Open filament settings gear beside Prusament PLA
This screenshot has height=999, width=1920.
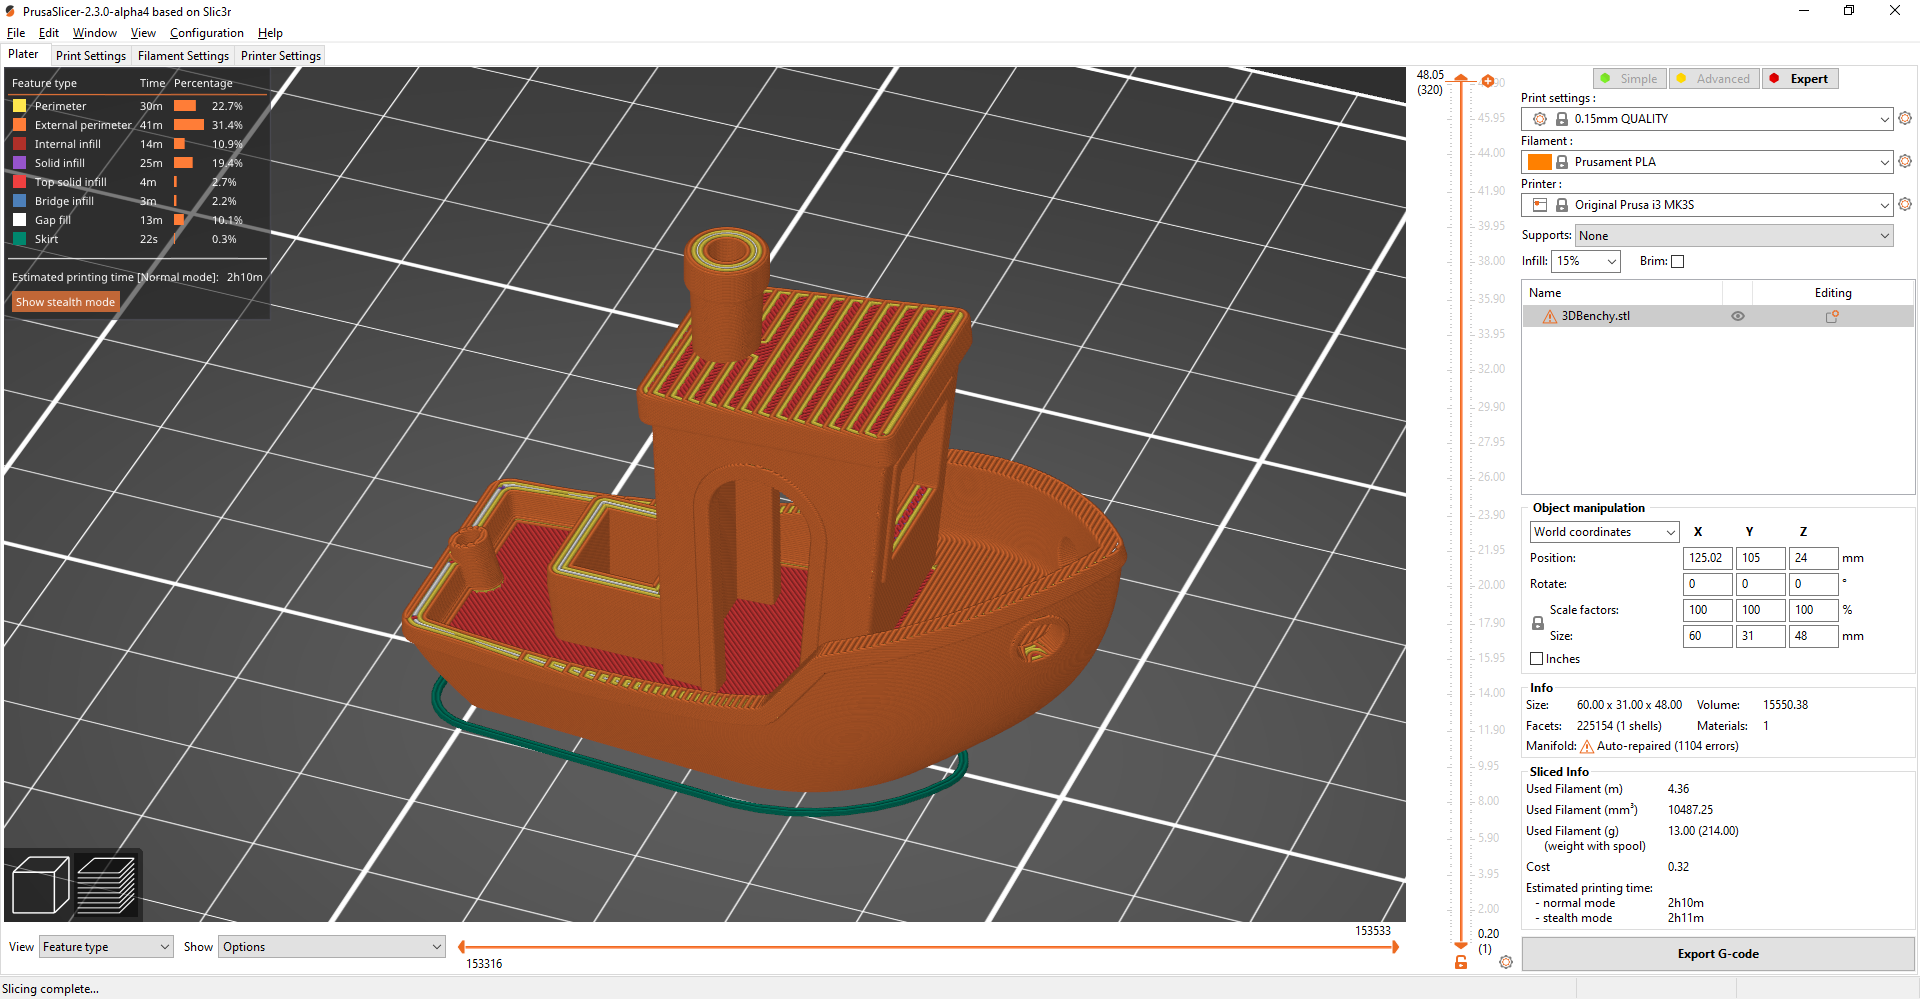pos(1905,161)
